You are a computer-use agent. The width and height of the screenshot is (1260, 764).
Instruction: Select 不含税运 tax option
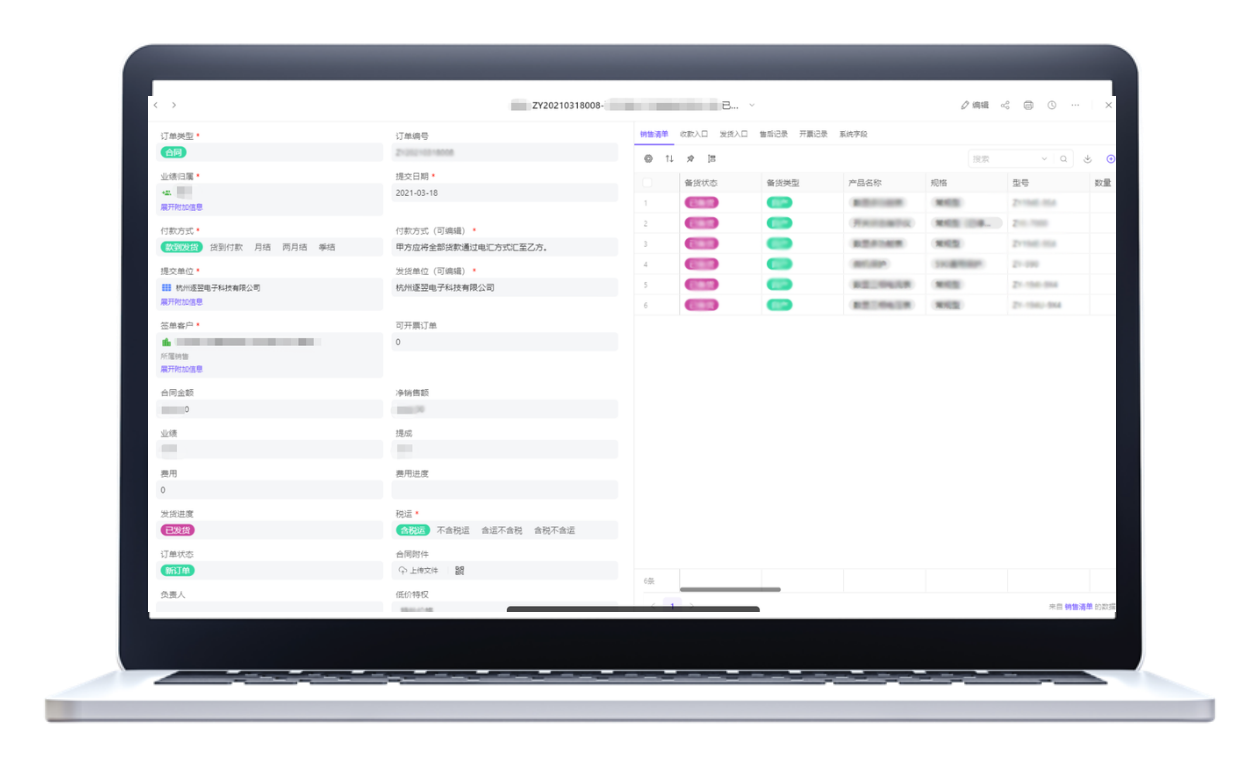click(x=453, y=530)
